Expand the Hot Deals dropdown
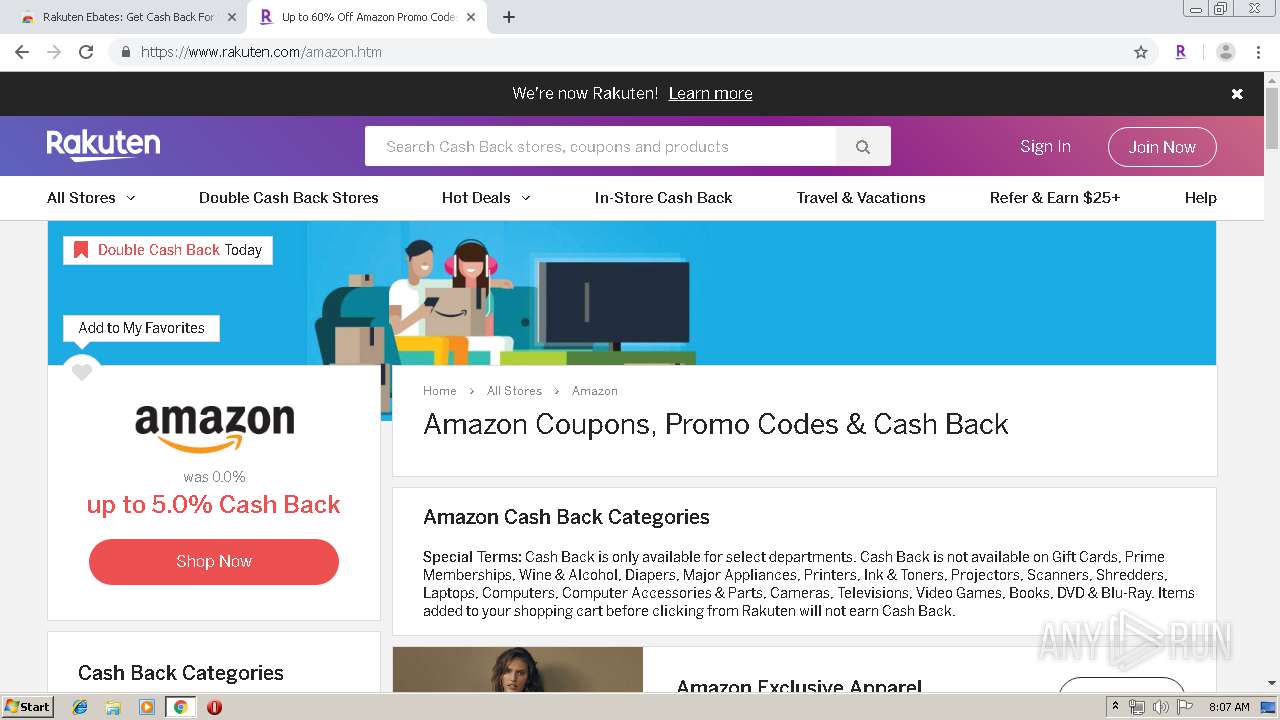The width and height of the screenshot is (1280, 720). click(486, 198)
